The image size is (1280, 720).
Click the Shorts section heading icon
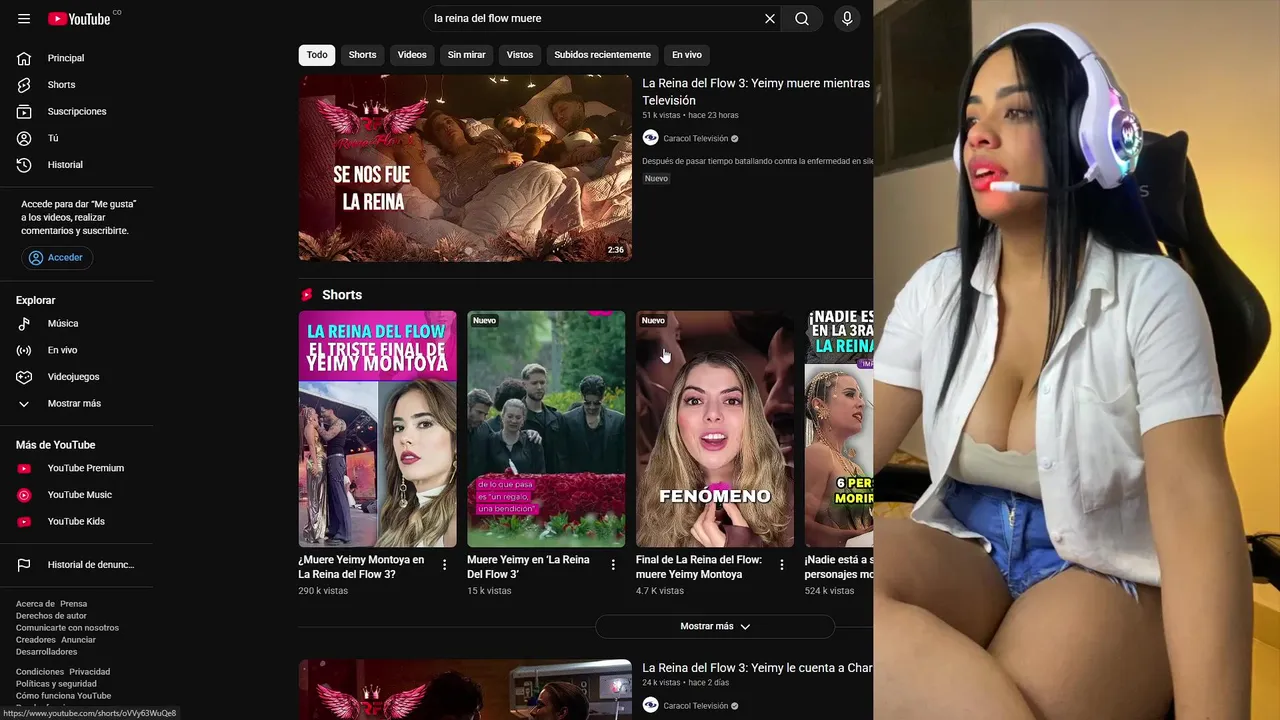tap(307, 295)
